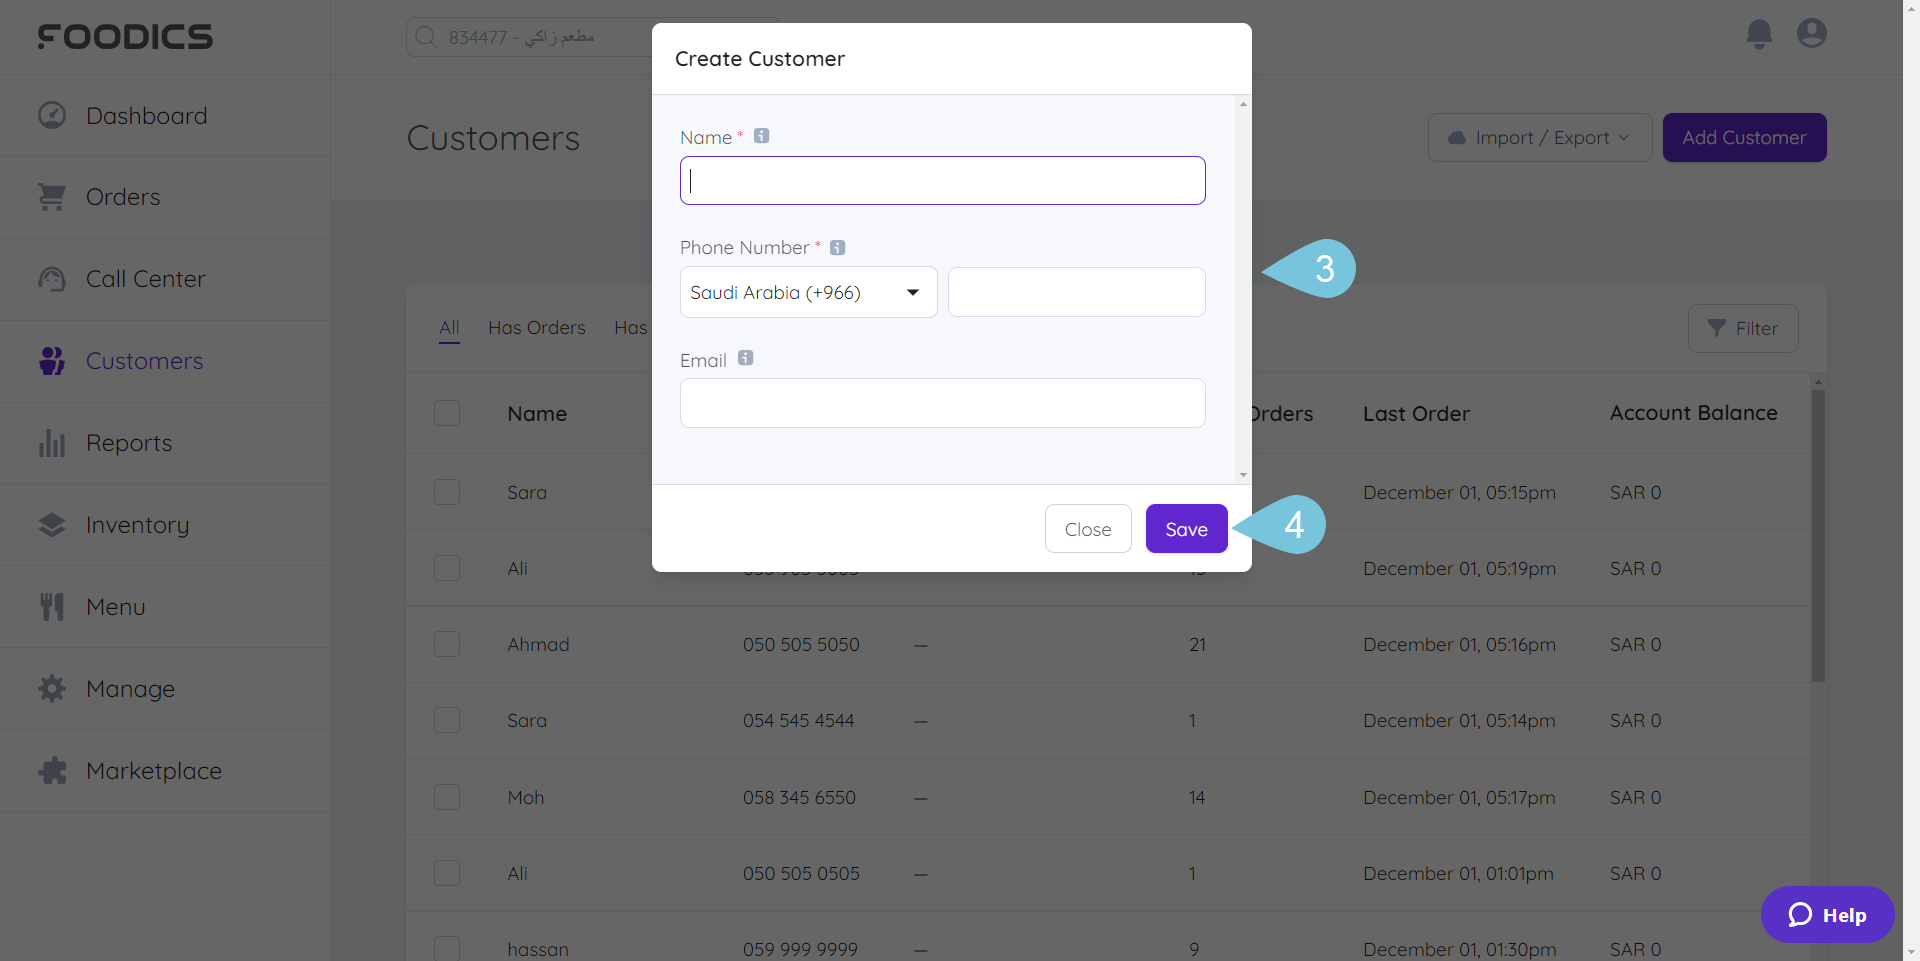Select the Orders icon in the sidebar
Screen dimensions: 1920x961
coord(51,196)
